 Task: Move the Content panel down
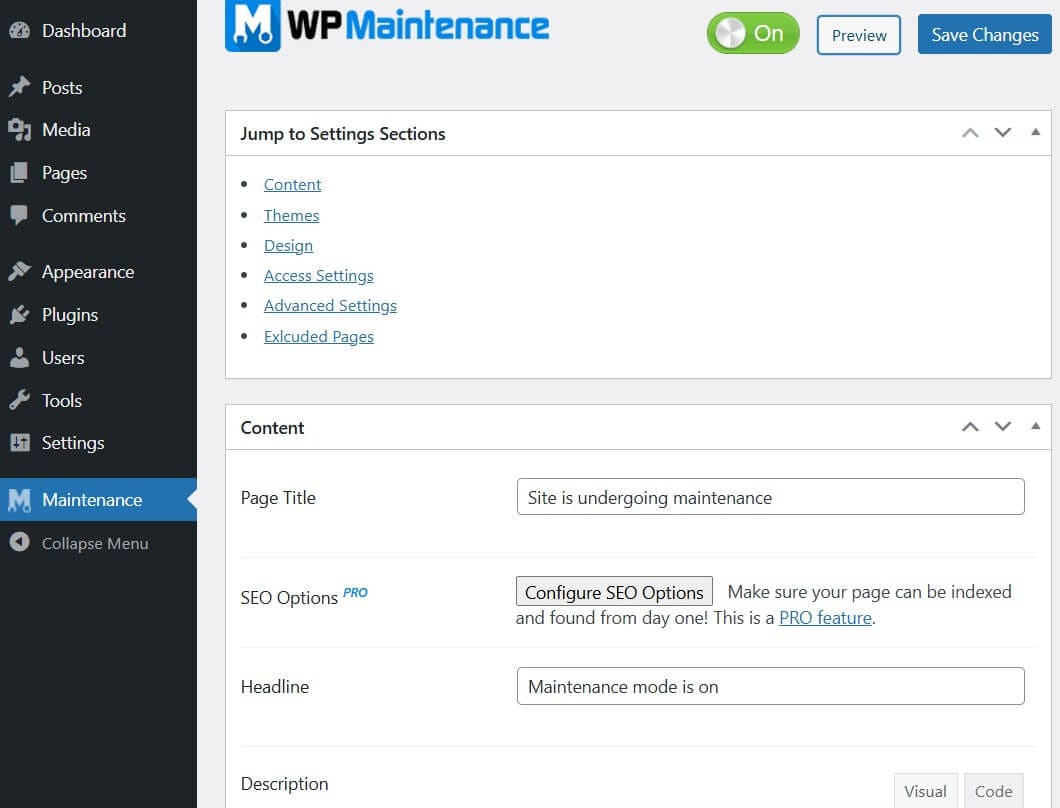[x=1003, y=426]
